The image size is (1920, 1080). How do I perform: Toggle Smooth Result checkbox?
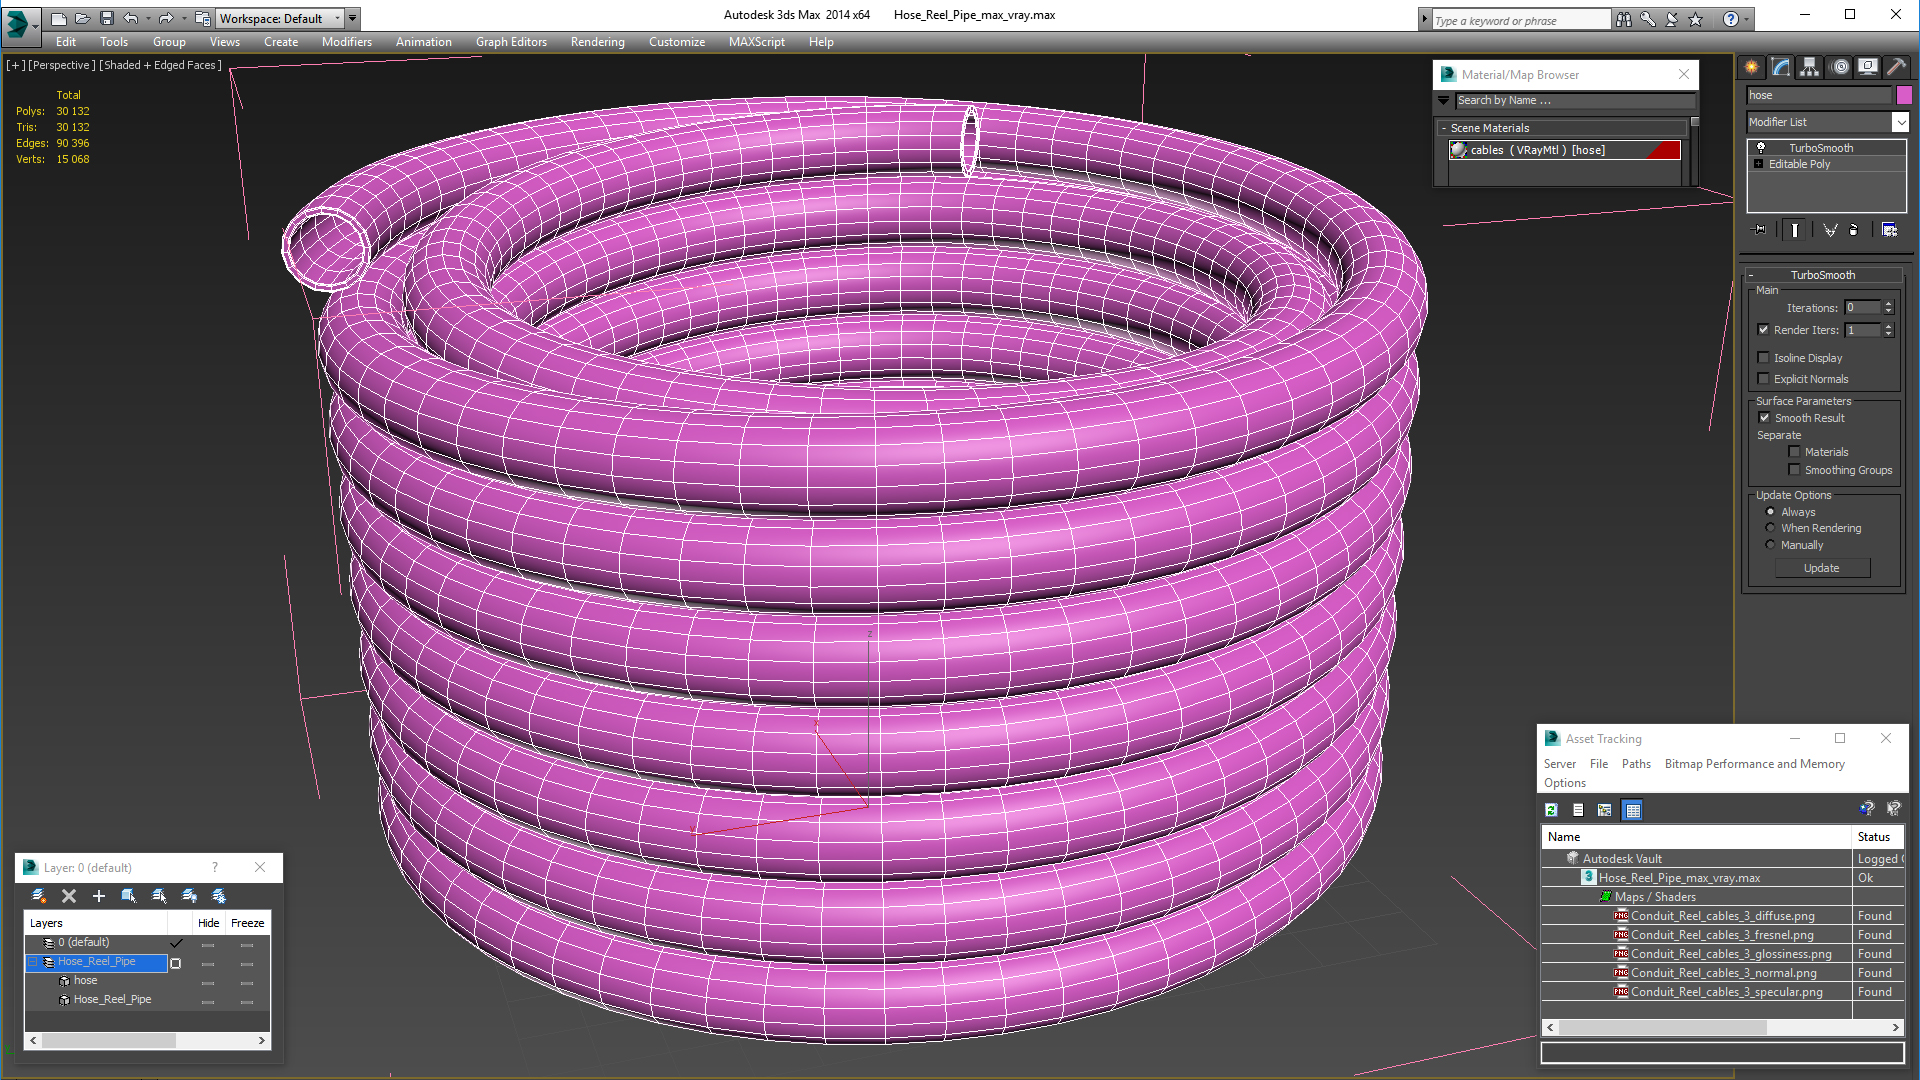coord(1764,417)
